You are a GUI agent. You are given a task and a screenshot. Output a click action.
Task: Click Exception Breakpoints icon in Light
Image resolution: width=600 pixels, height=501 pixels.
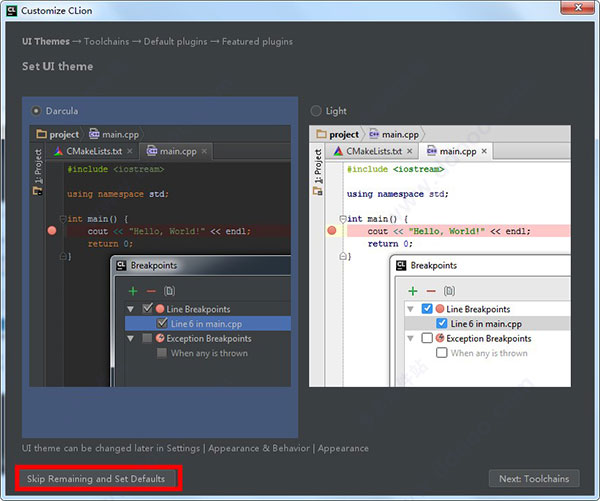click(x=440, y=338)
